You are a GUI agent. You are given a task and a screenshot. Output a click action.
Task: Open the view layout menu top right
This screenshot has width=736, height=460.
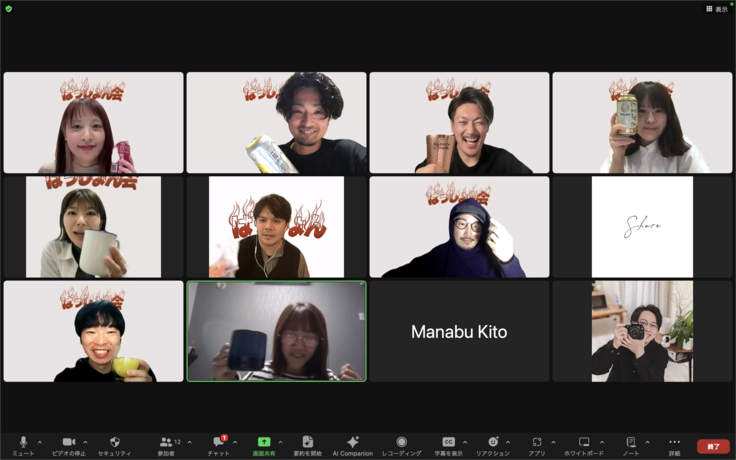[717, 9]
